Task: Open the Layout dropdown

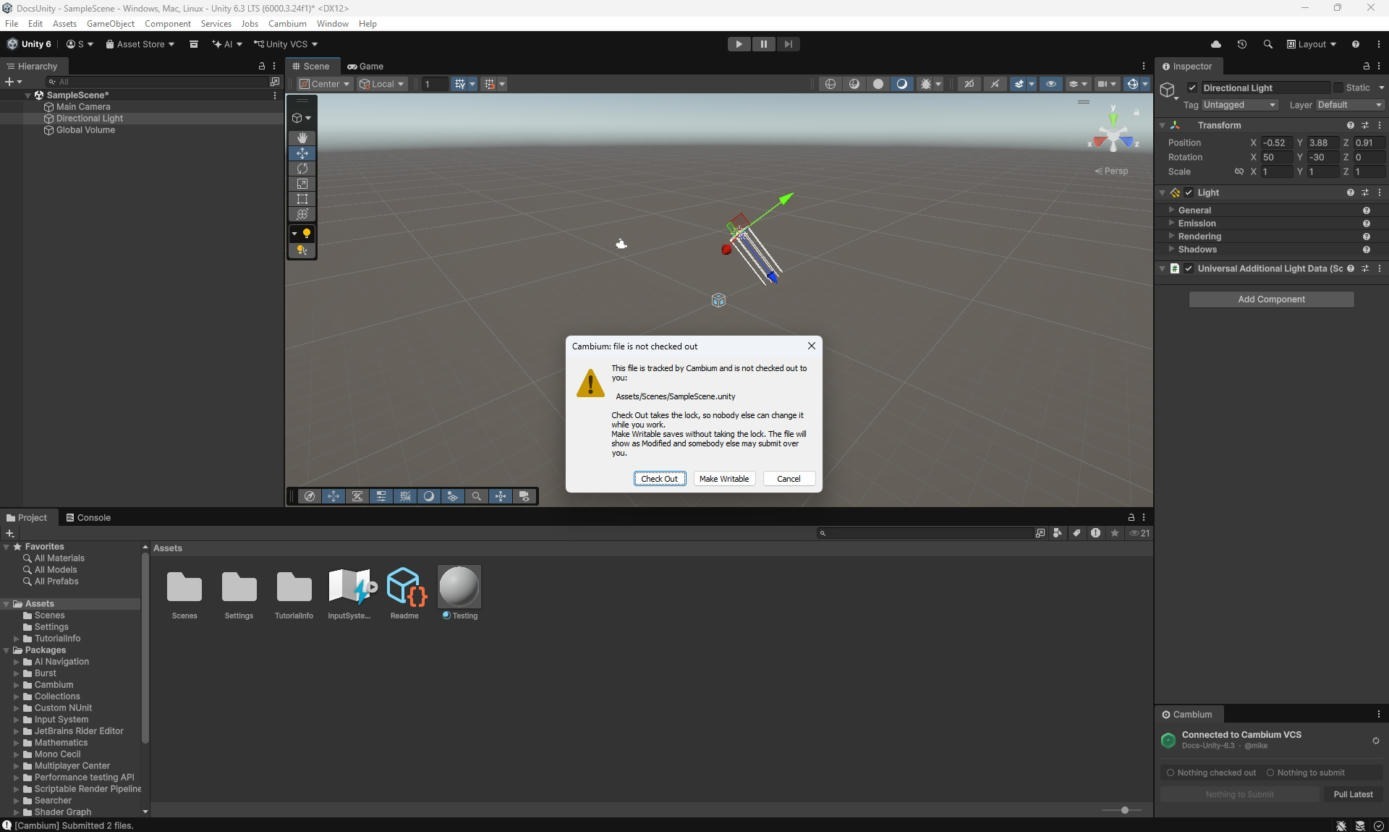Action: pyautogui.click(x=1312, y=44)
